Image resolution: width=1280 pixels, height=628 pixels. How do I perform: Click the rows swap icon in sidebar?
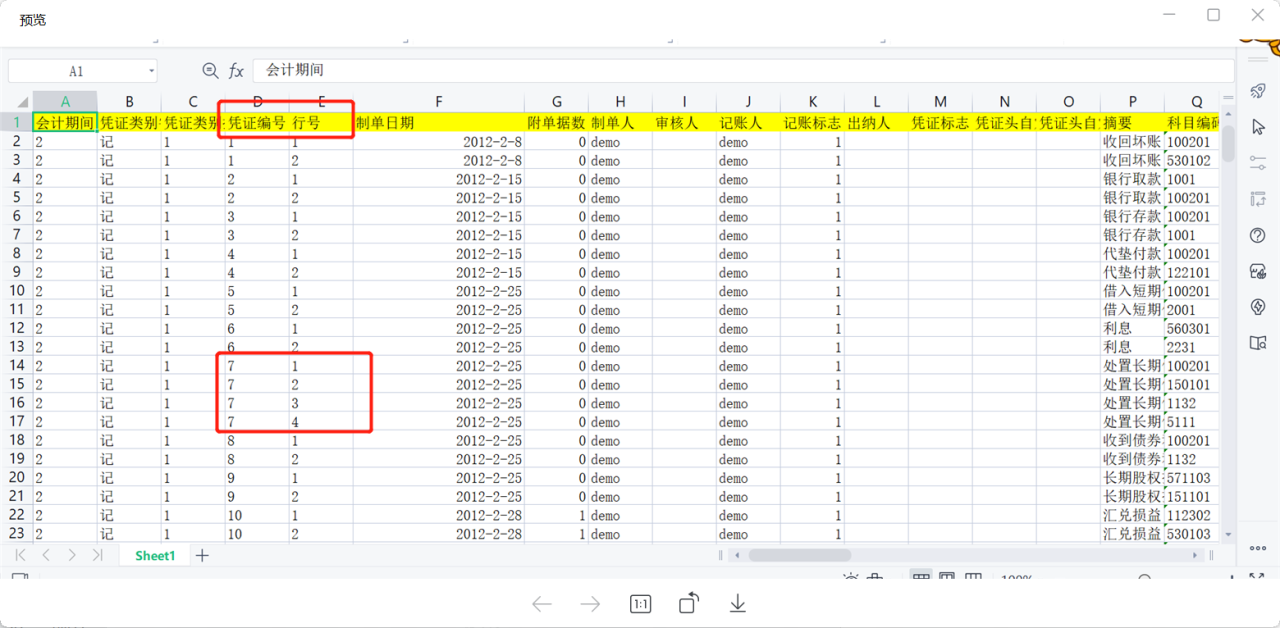pyautogui.click(x=1258, y=199)
